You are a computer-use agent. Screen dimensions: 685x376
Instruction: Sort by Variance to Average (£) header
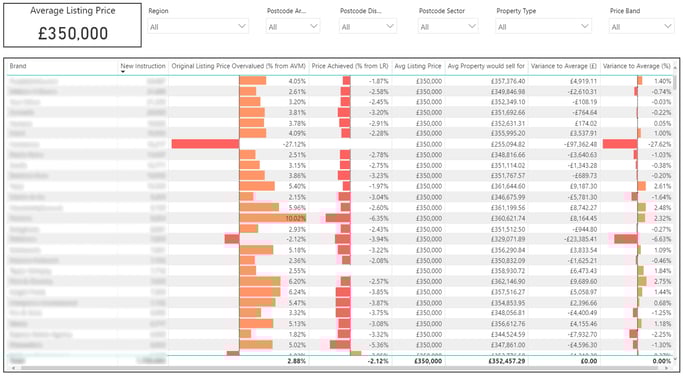tap(564, 66)
